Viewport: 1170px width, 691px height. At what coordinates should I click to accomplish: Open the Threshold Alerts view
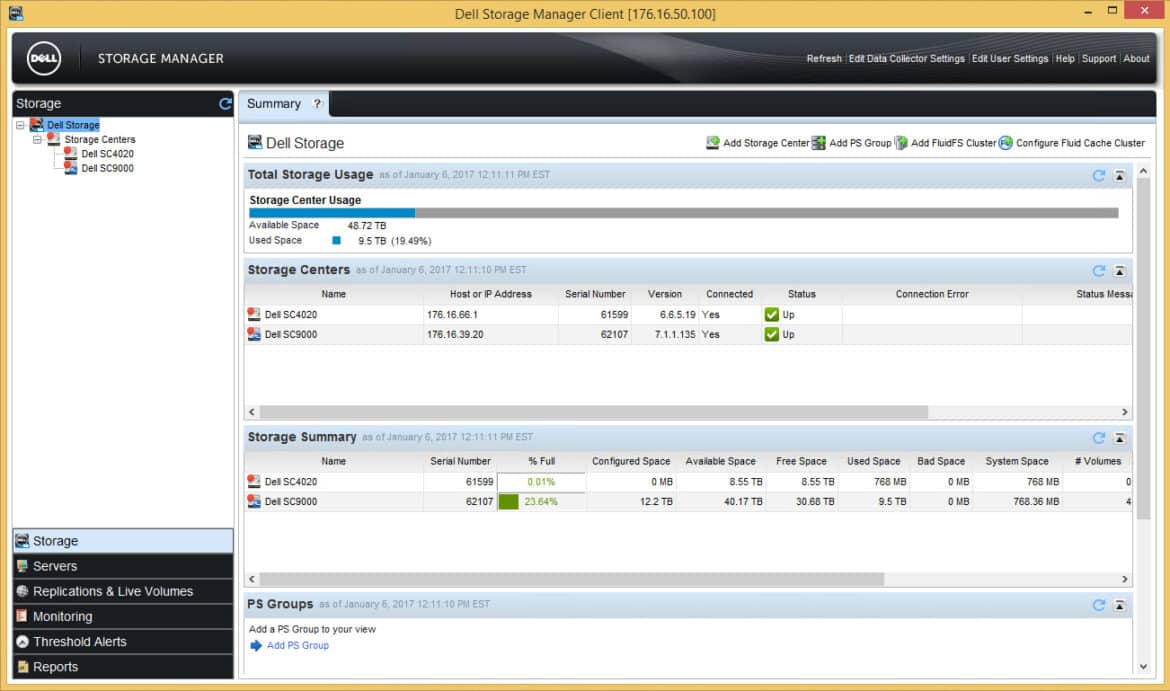click(123, 642)
